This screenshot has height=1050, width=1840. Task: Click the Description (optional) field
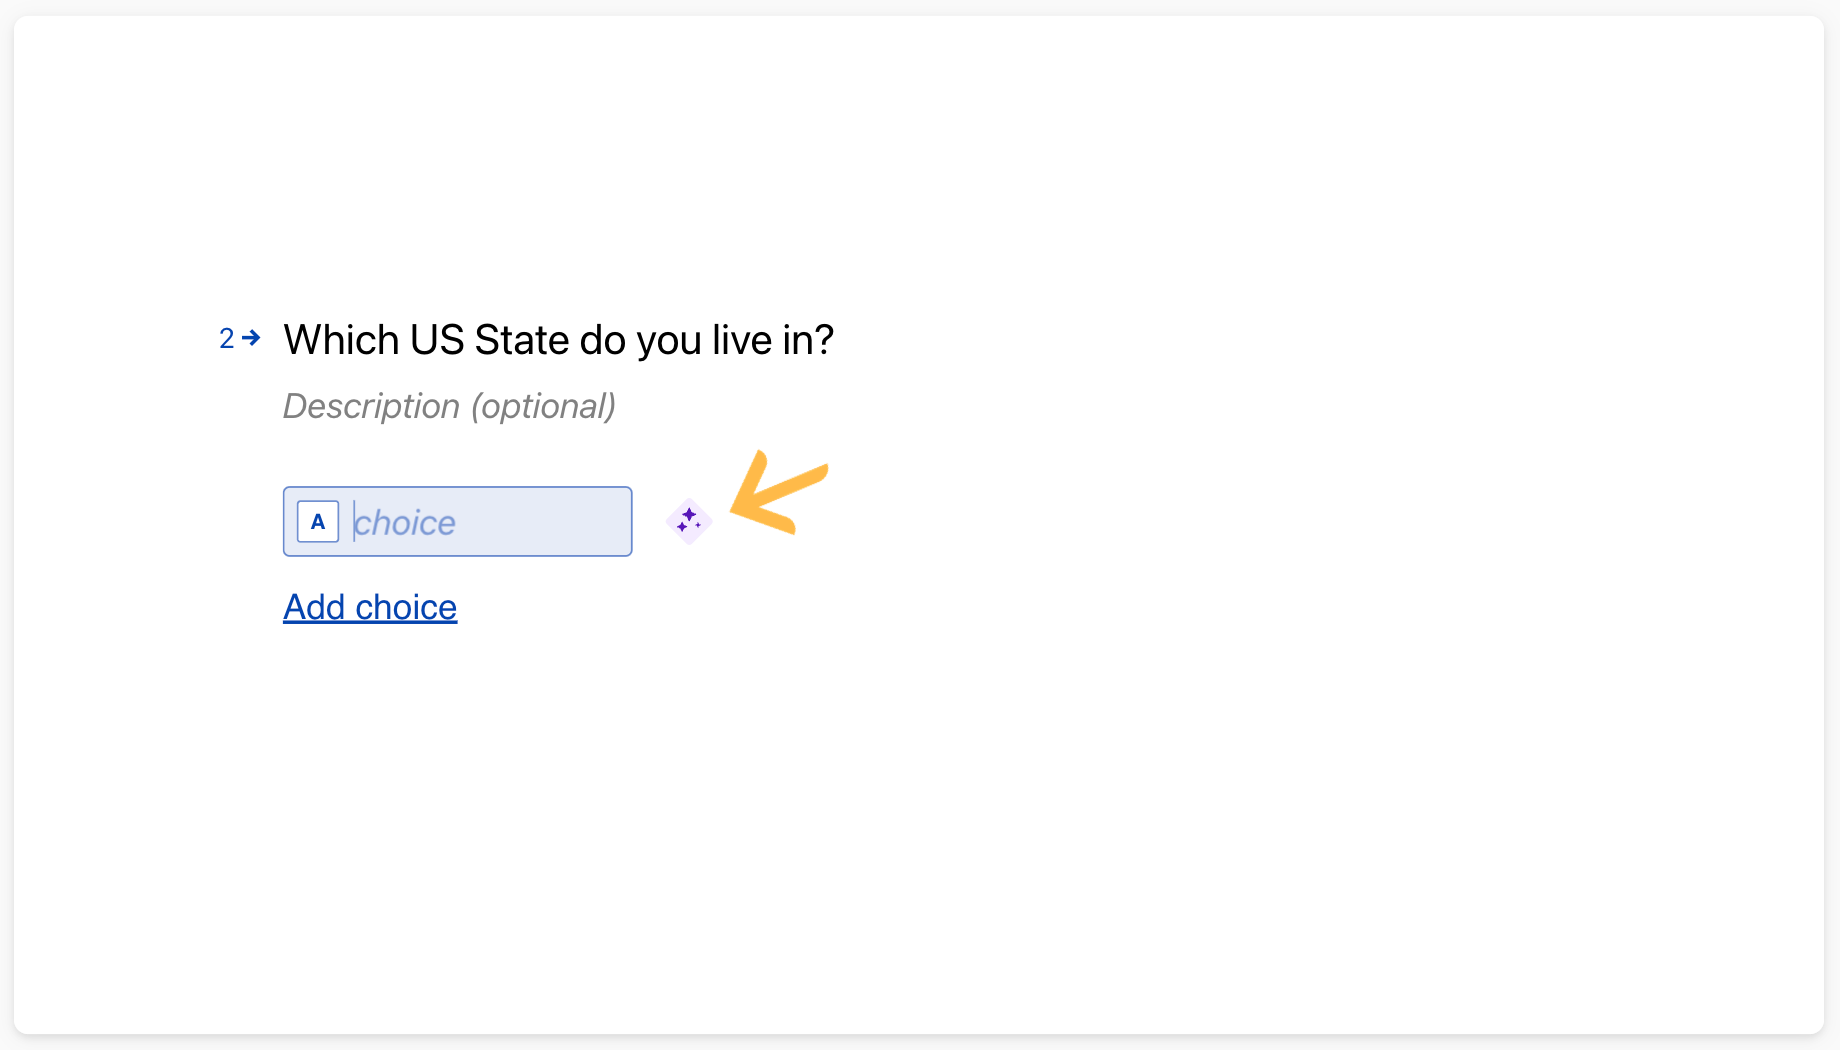tap(449, 406)
